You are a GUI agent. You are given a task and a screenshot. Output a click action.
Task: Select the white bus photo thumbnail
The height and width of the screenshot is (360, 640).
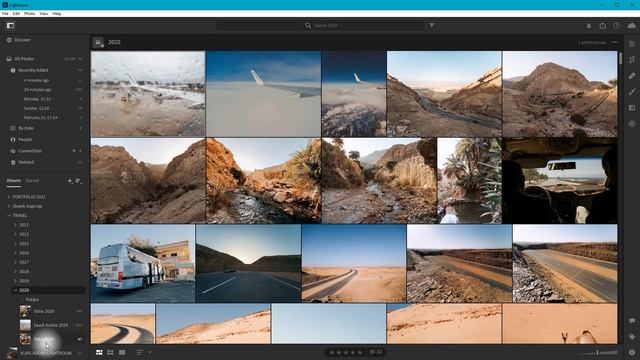pyautogui.click(x=142, y=263)
